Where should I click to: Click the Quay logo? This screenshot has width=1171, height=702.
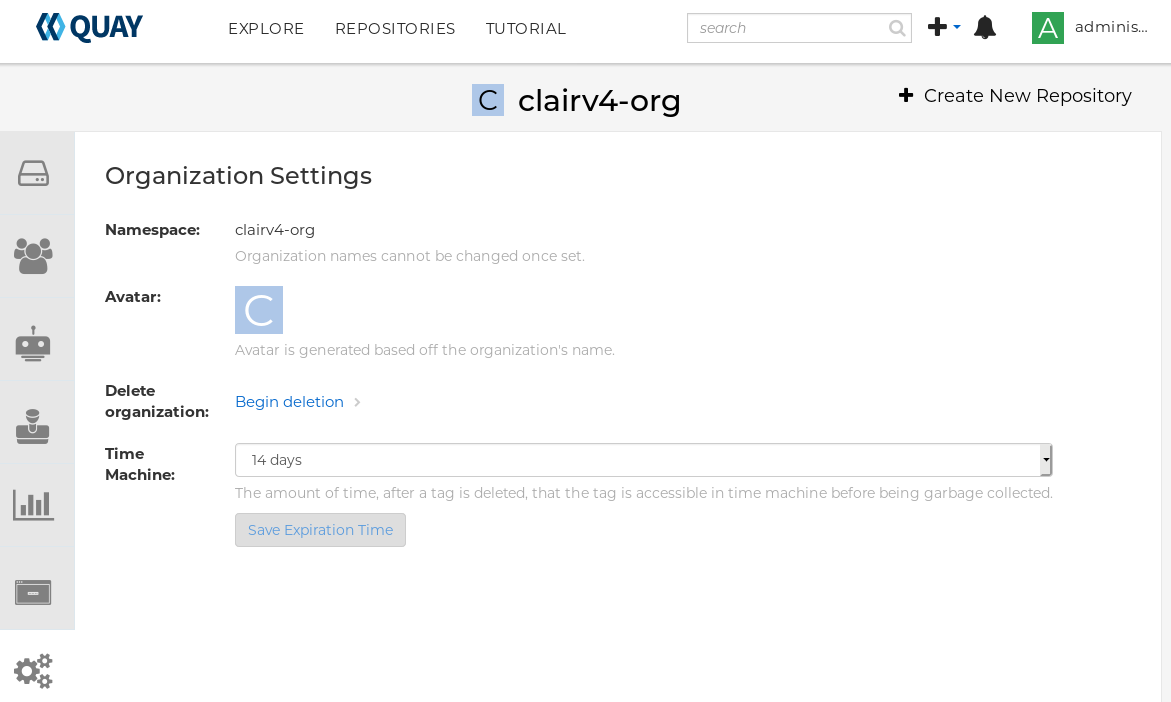point(89,28)
